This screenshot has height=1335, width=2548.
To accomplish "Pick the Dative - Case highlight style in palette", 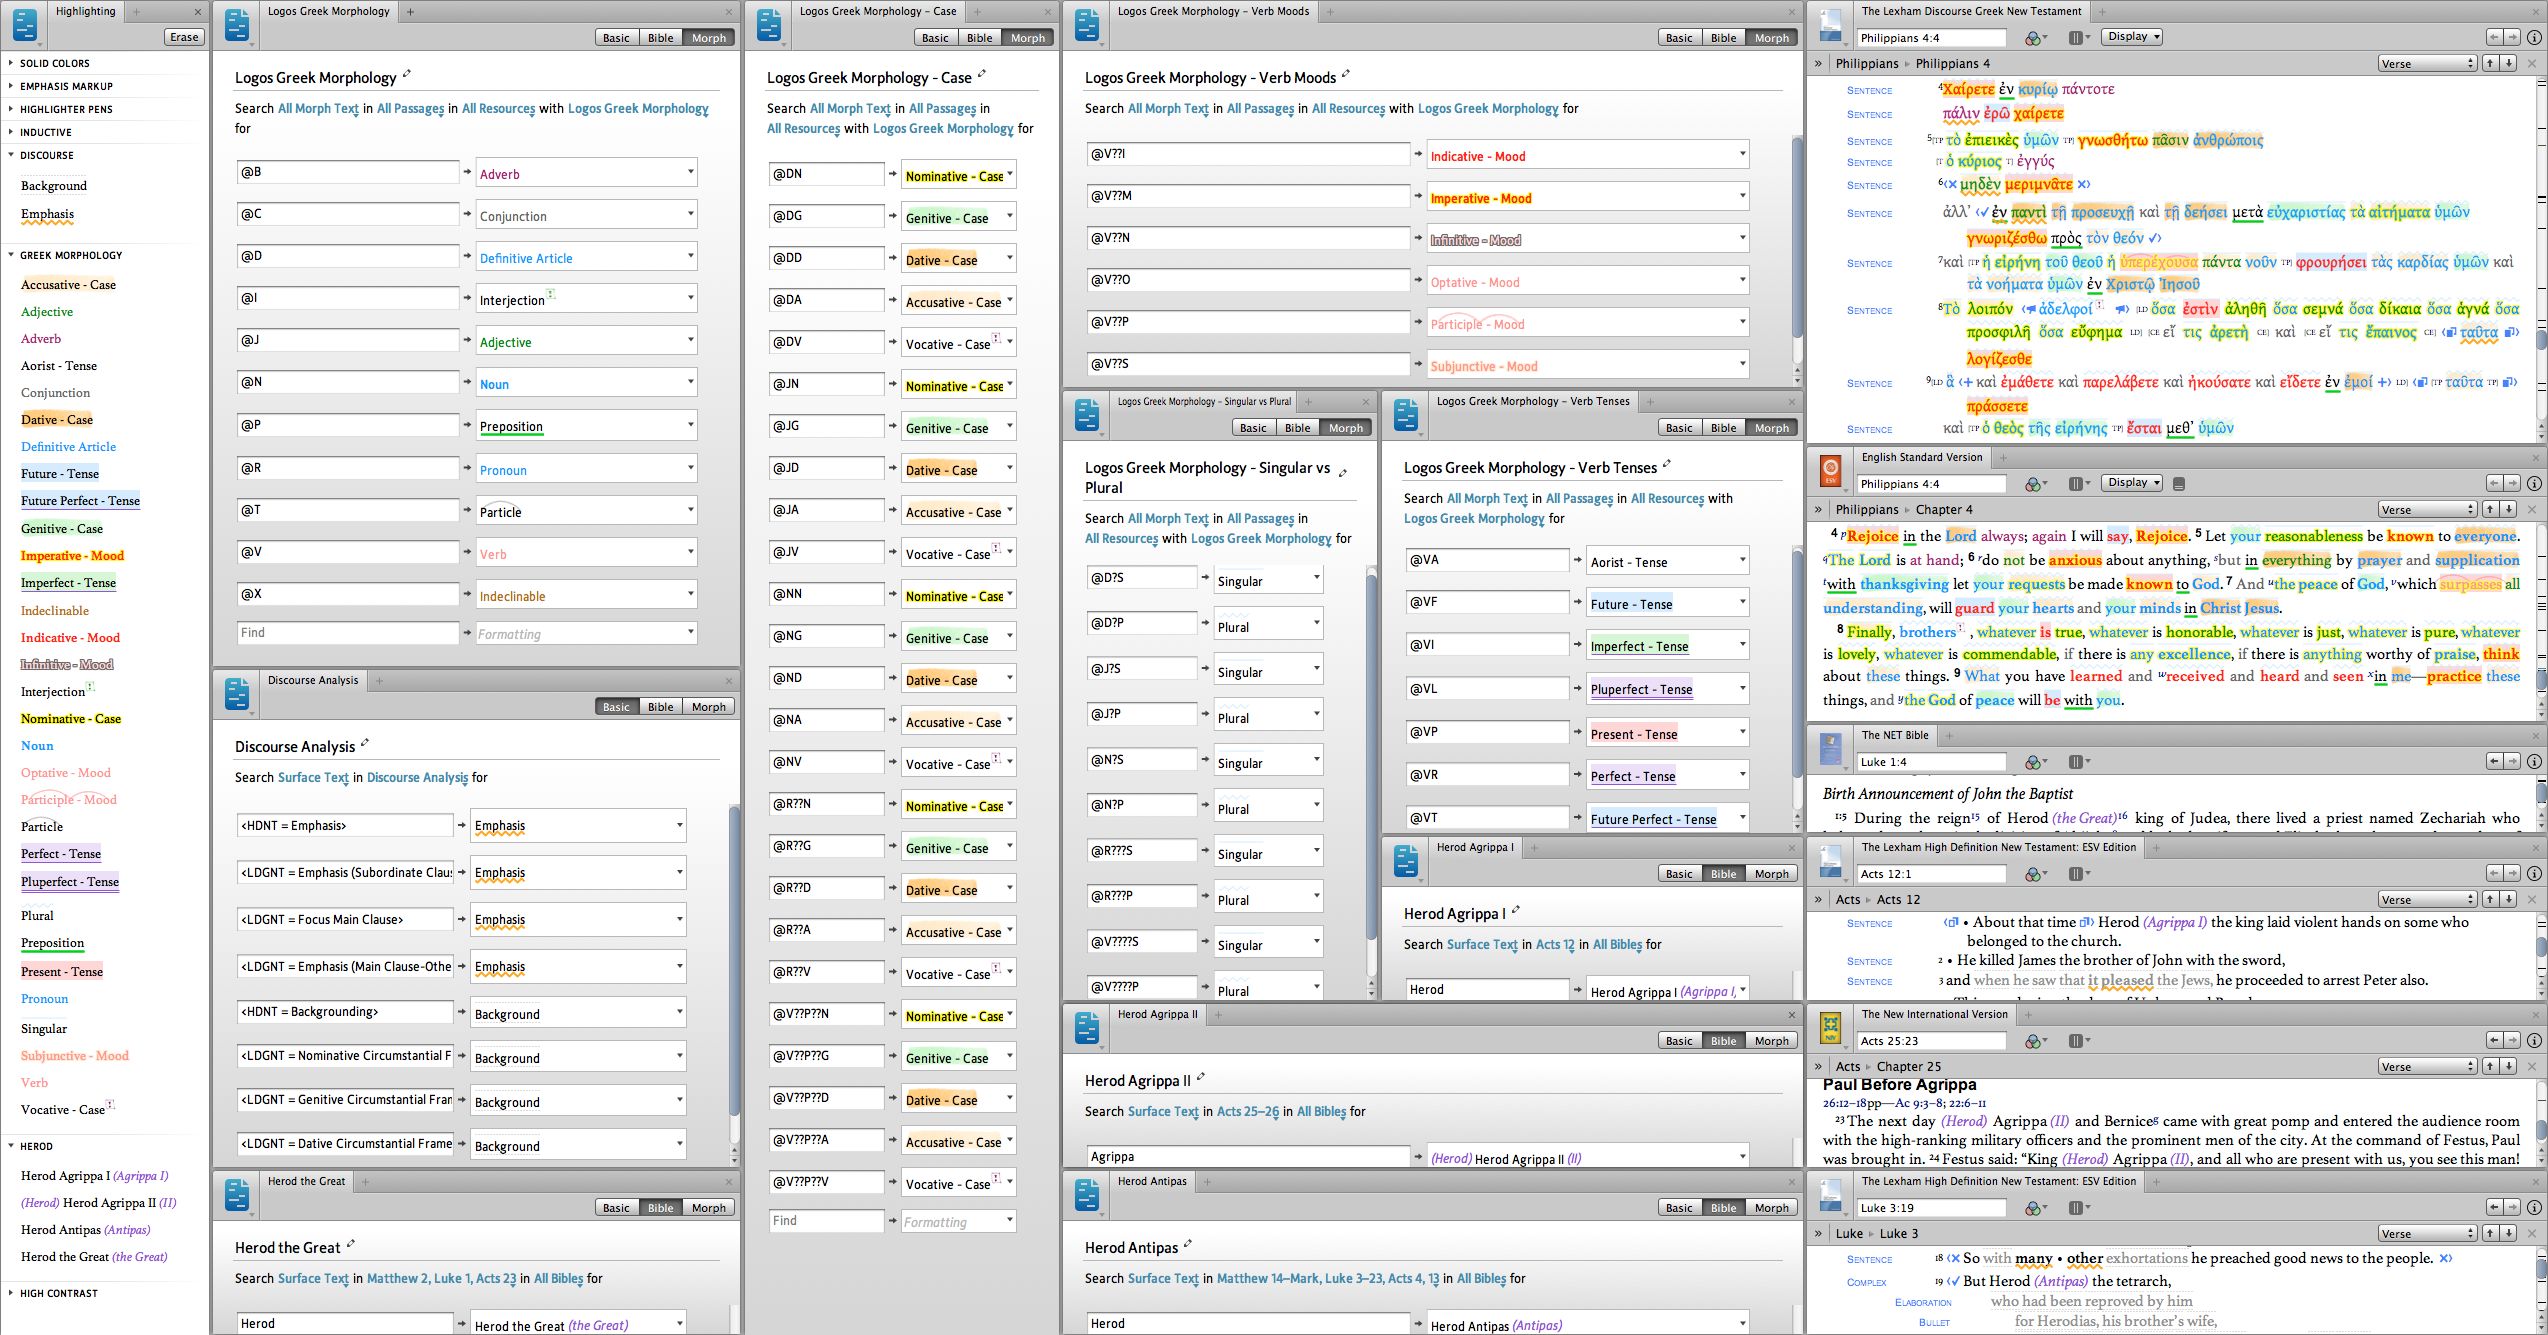I will pyautogui.click(x=57, y=419).
